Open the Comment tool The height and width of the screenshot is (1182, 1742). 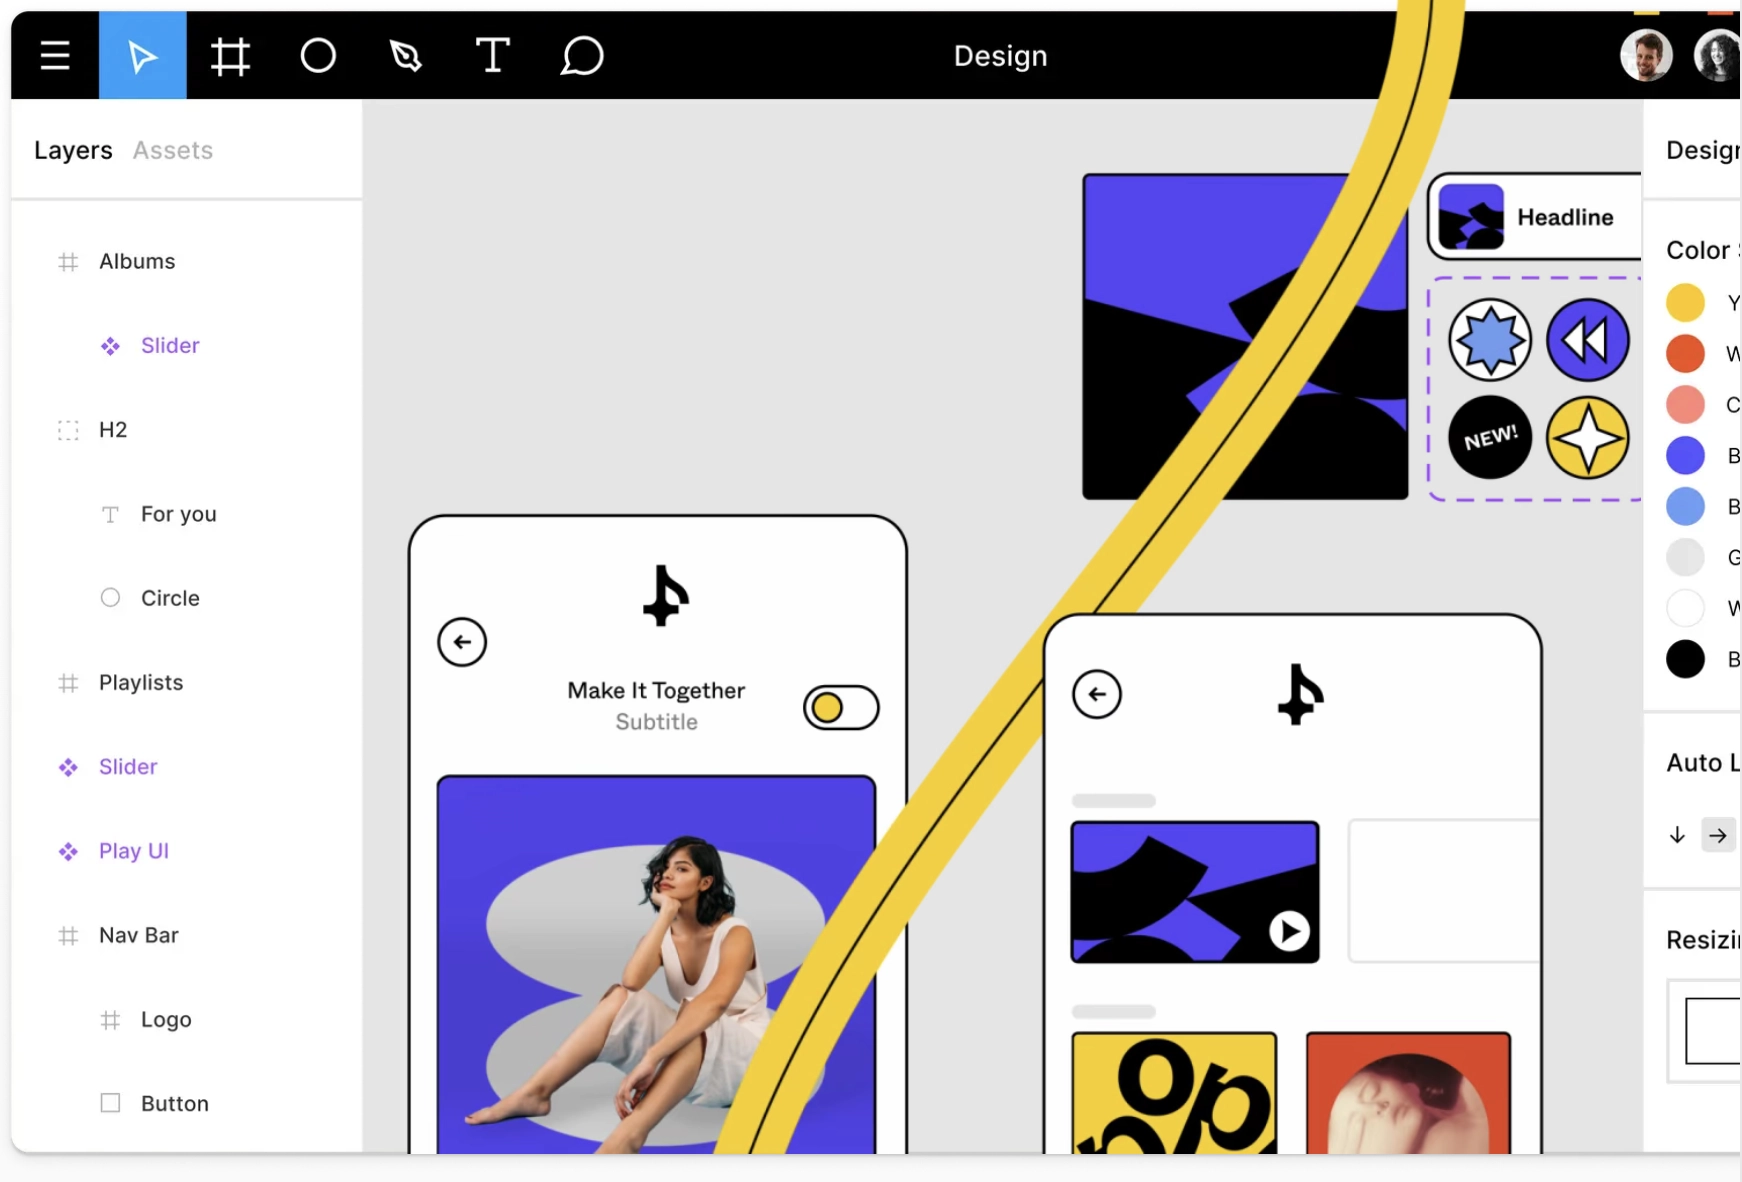pos(582,55)
